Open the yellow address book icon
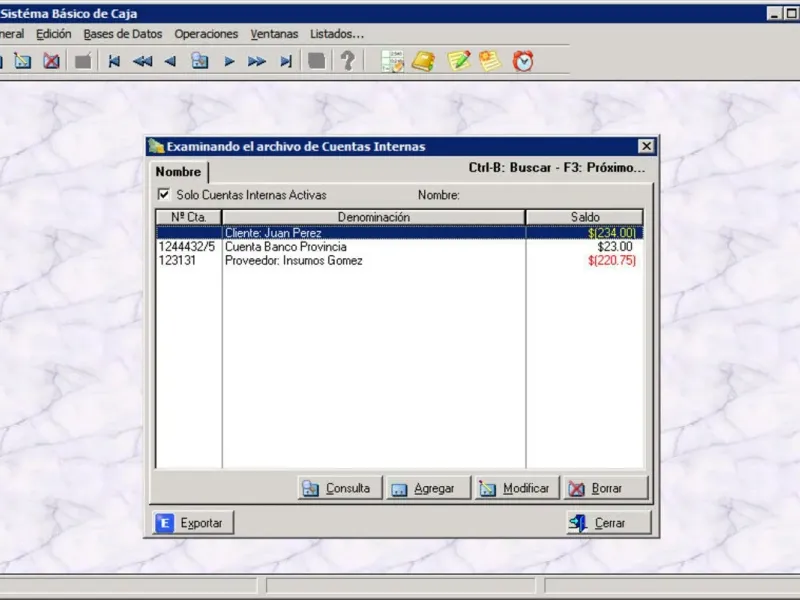The image size is (800, 600). pyautogui.click(x=423, y=61)
